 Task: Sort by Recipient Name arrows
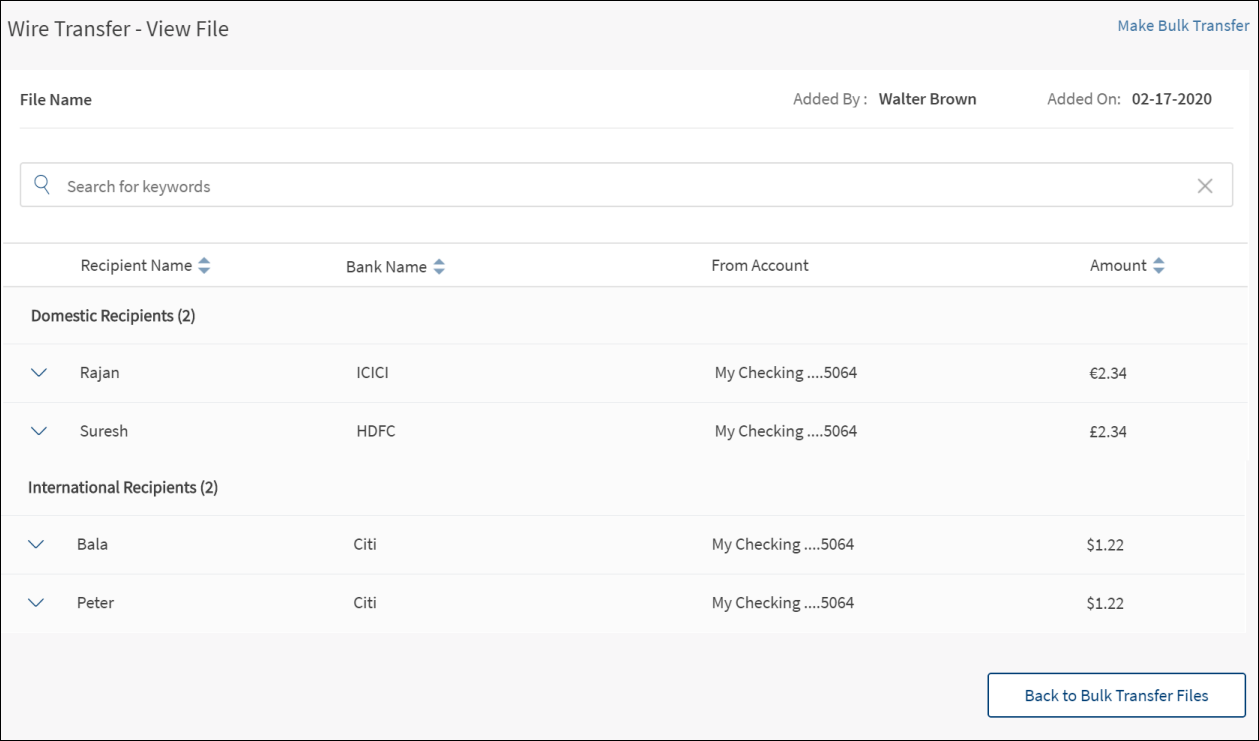click(204, 266)
